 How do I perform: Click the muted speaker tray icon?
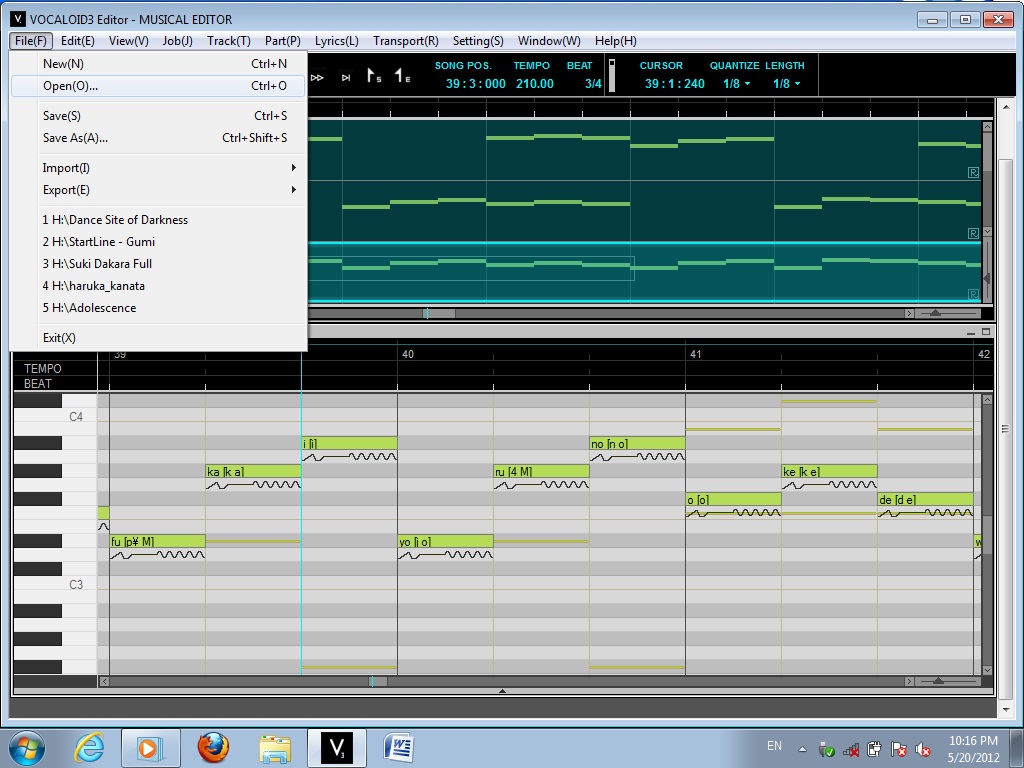coord(923,749)
